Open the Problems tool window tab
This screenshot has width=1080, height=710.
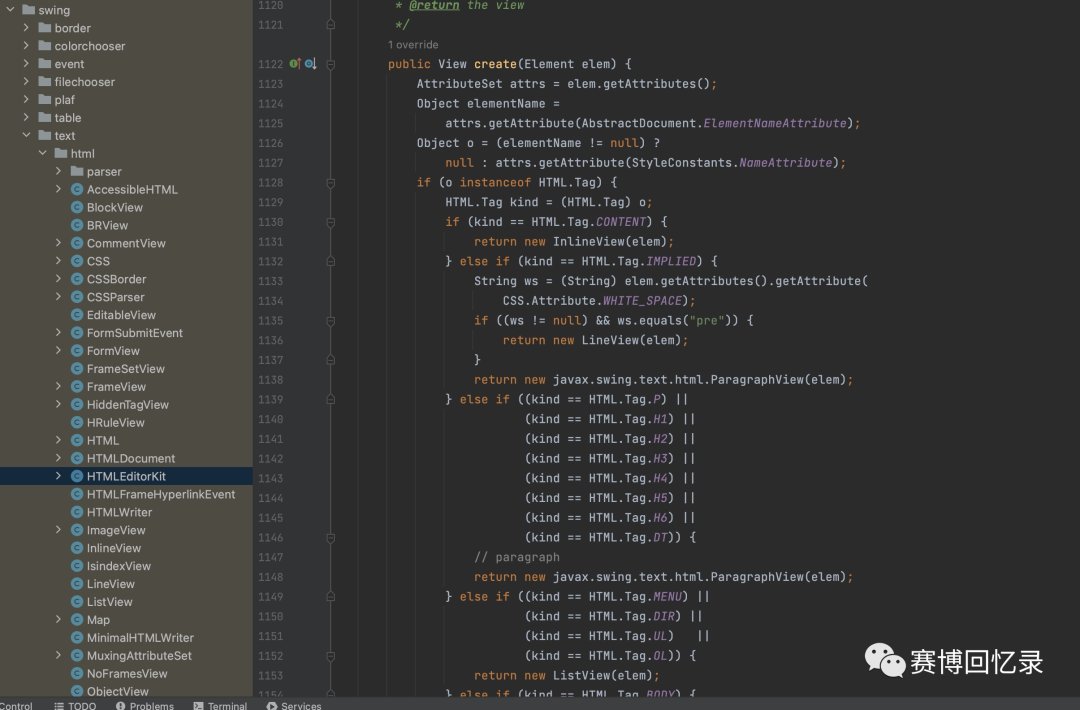click(145, 705)
